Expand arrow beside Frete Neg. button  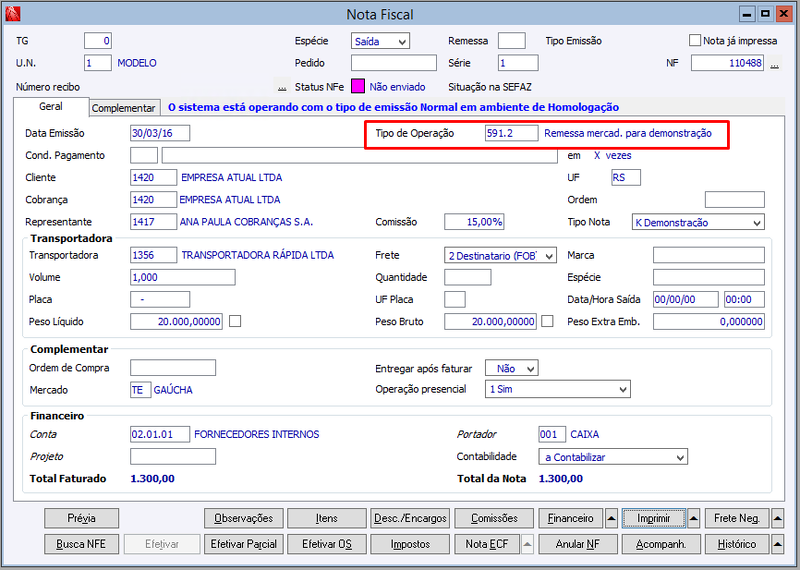[x=778, y=518]
